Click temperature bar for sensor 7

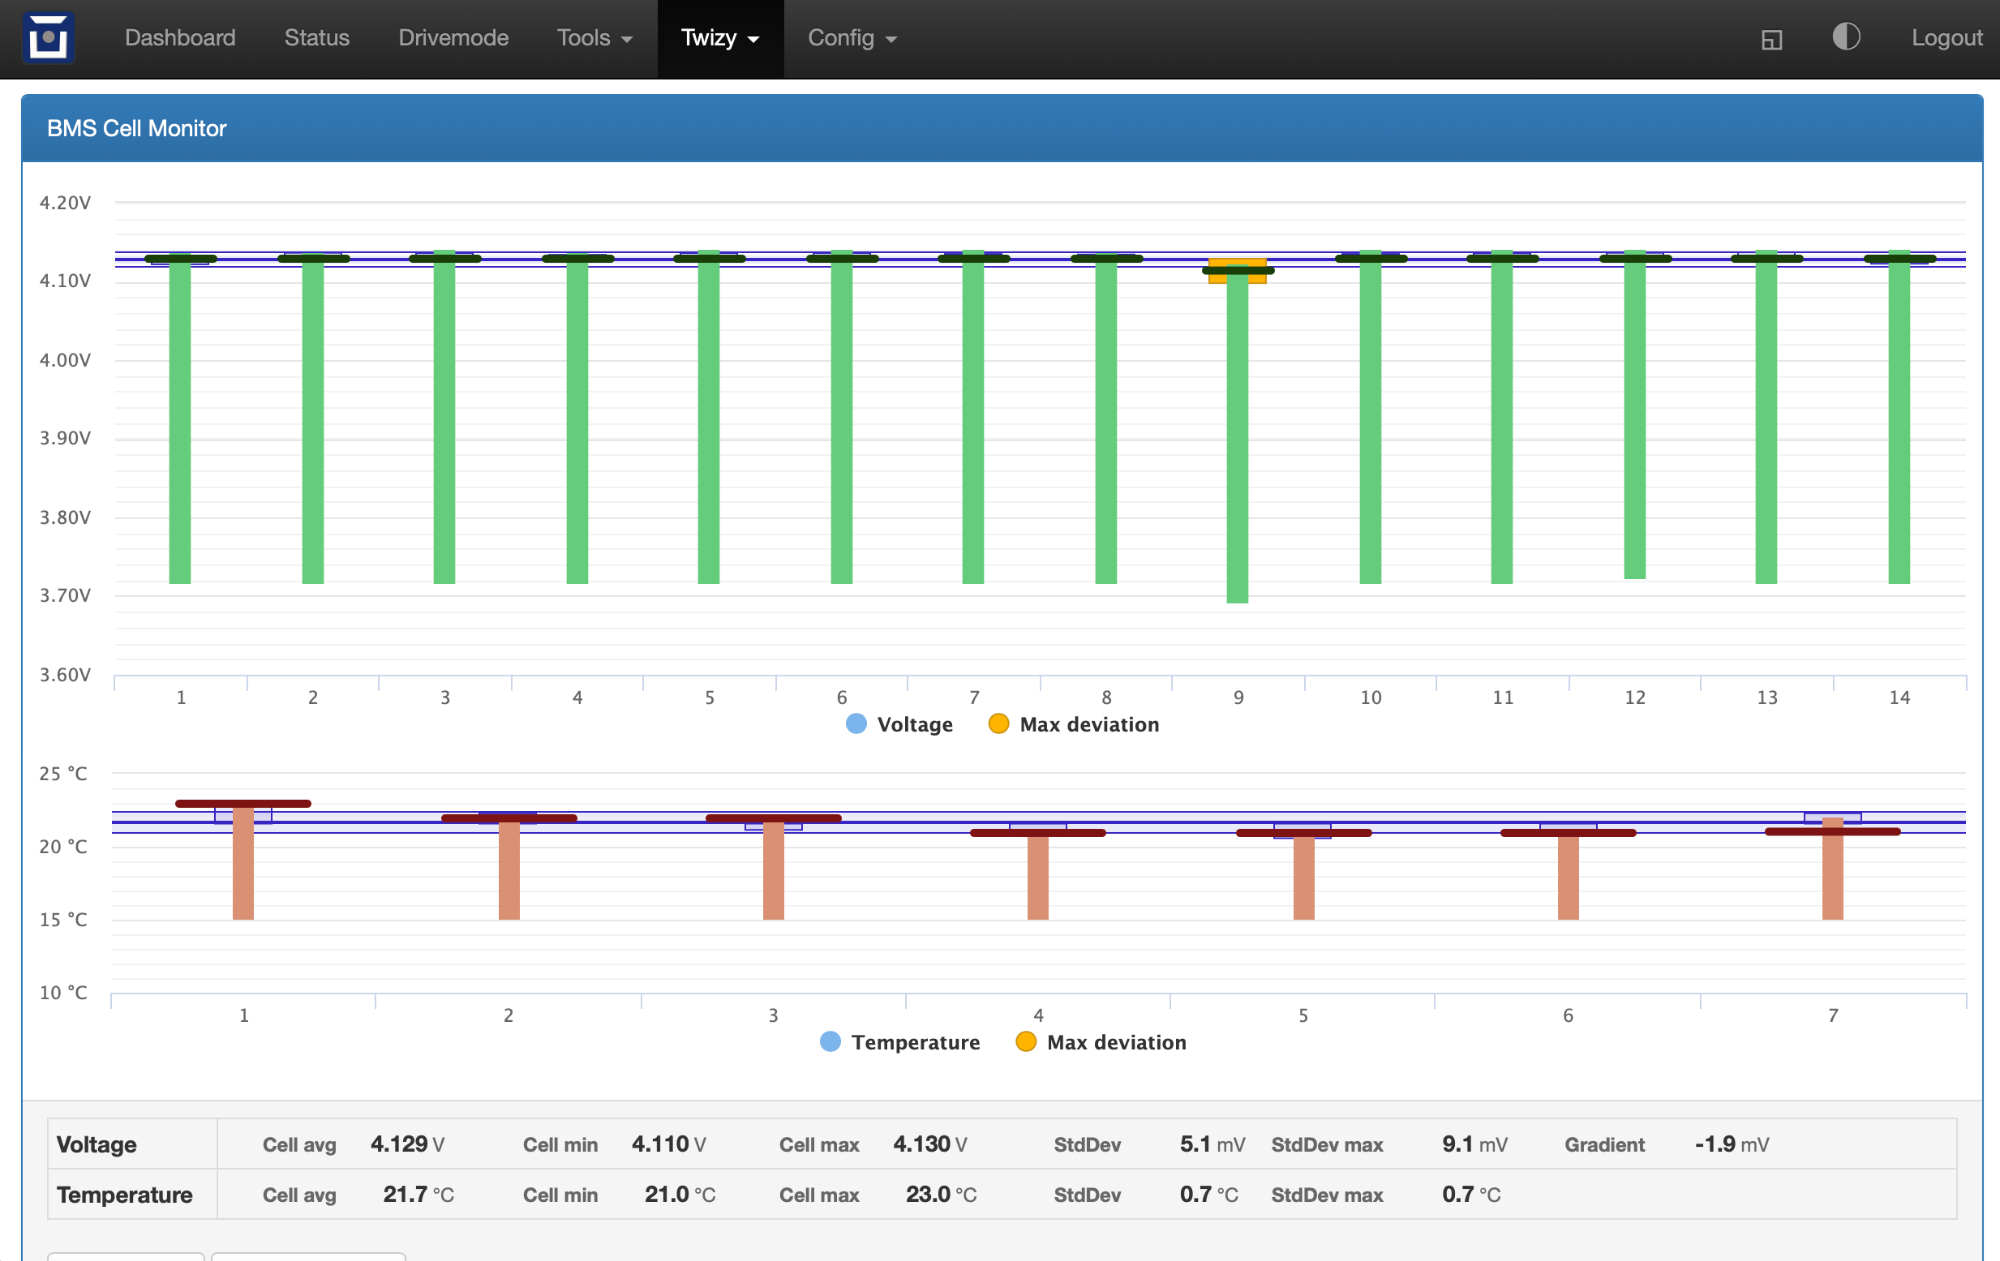(x=1832, y=872)
